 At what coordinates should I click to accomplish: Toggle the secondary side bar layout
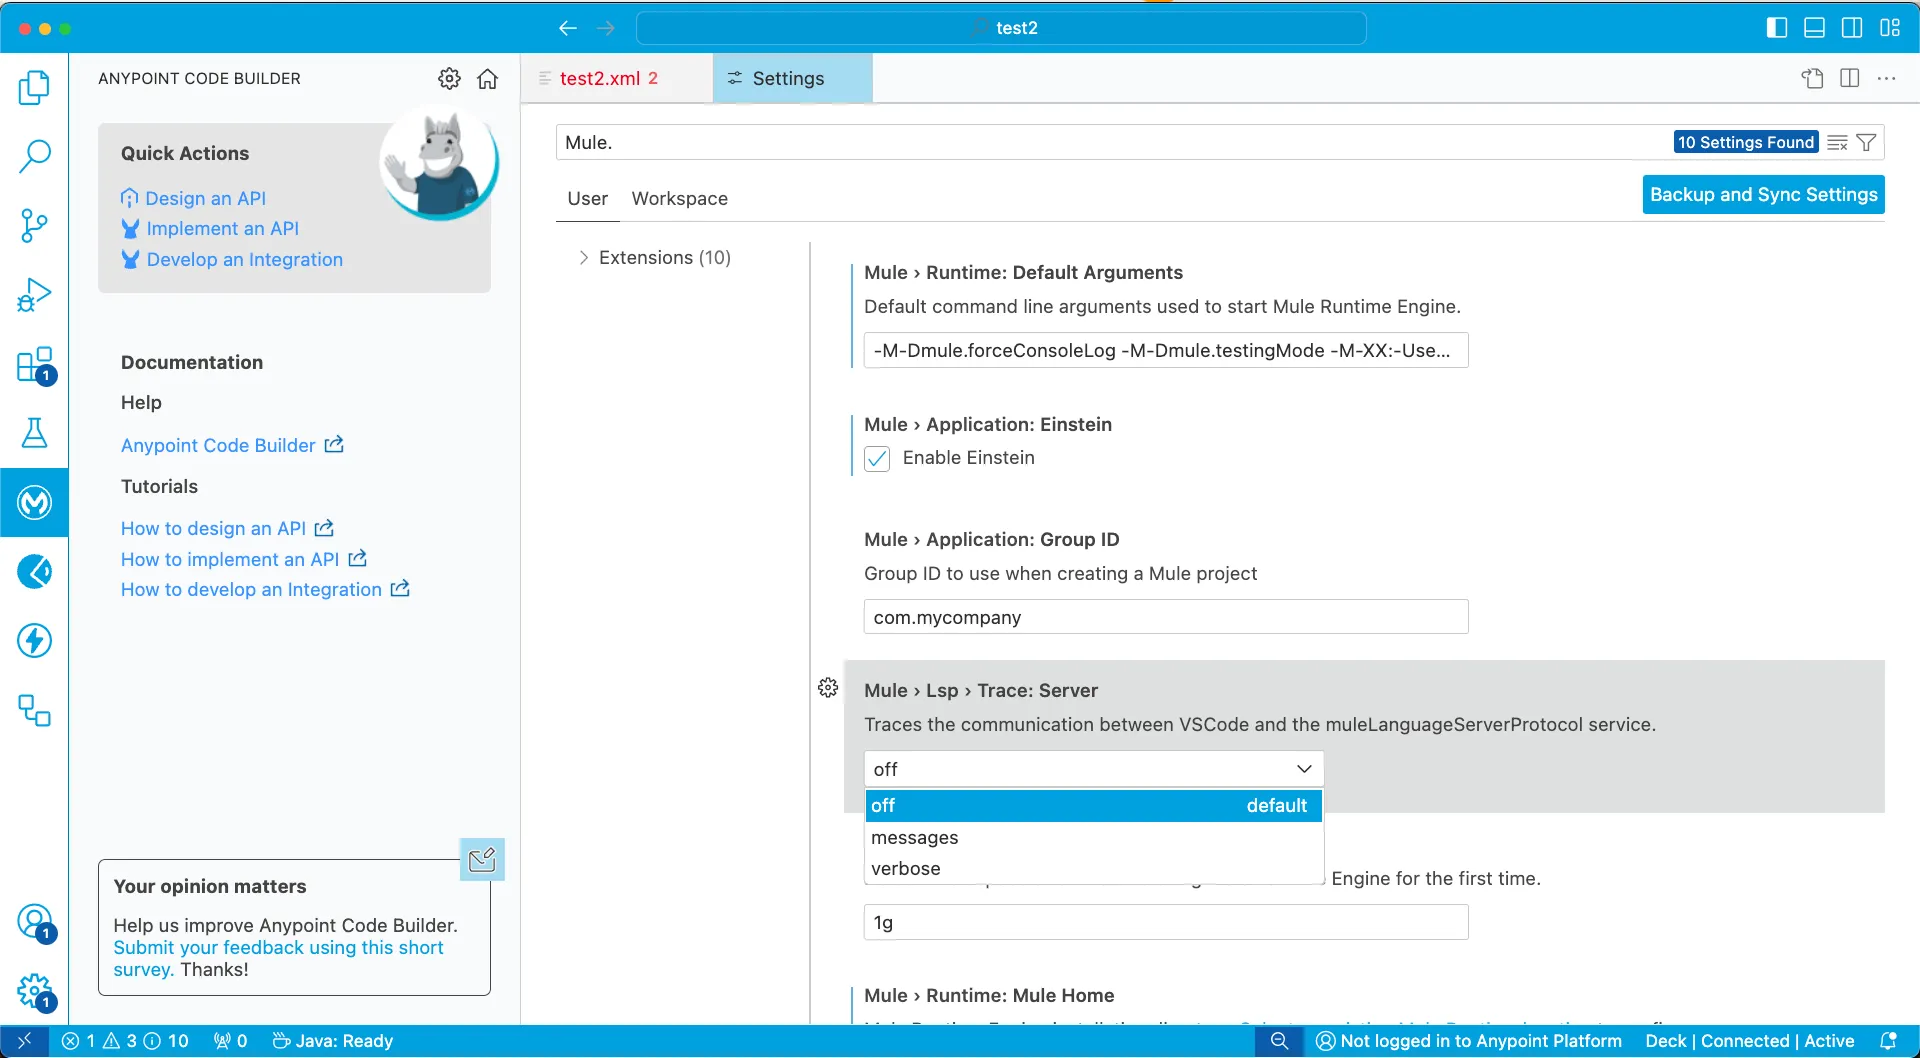pos(1852,28)
